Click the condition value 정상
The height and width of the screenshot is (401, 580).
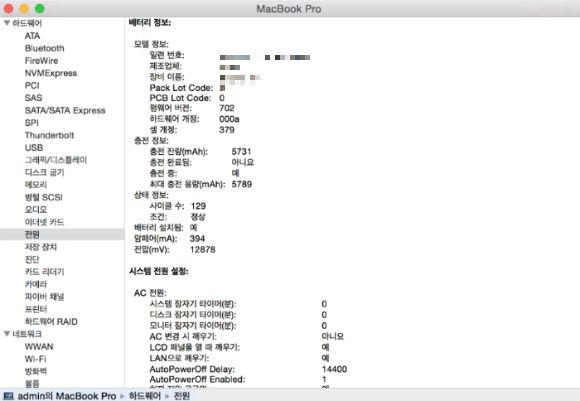(198, 217)
